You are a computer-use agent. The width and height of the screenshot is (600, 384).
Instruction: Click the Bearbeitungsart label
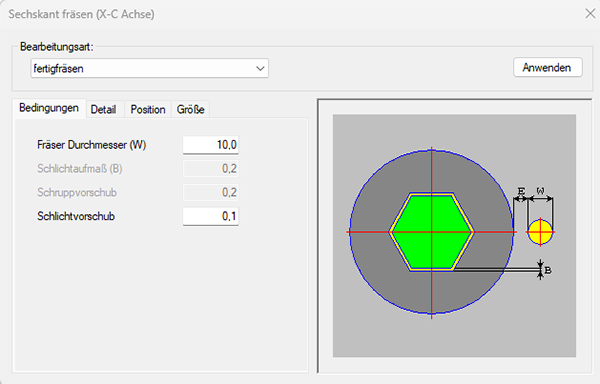pos(57,47)
